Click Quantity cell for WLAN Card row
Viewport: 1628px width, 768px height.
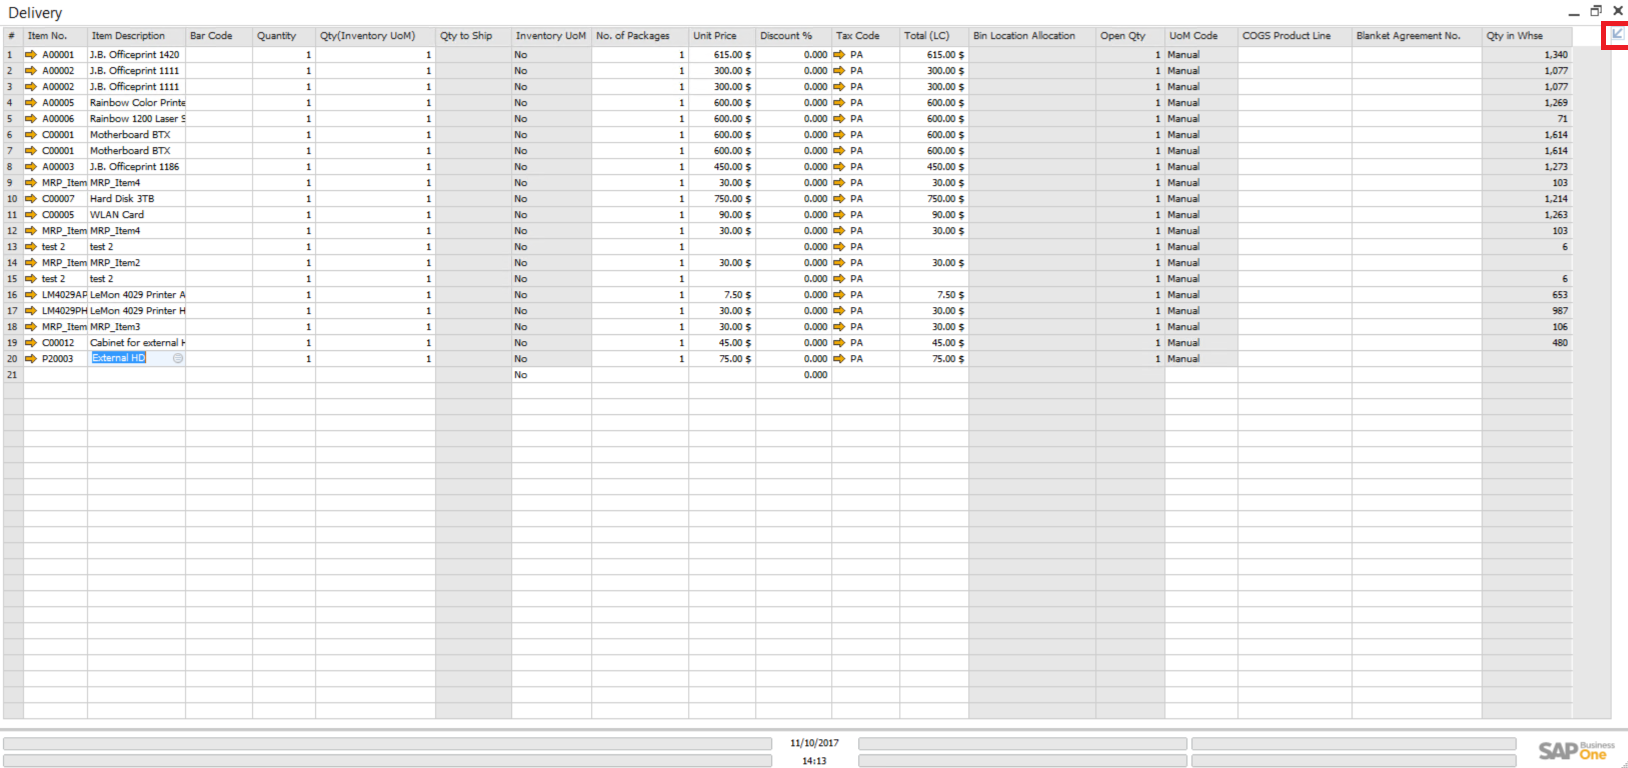click(x=283, y=215)
